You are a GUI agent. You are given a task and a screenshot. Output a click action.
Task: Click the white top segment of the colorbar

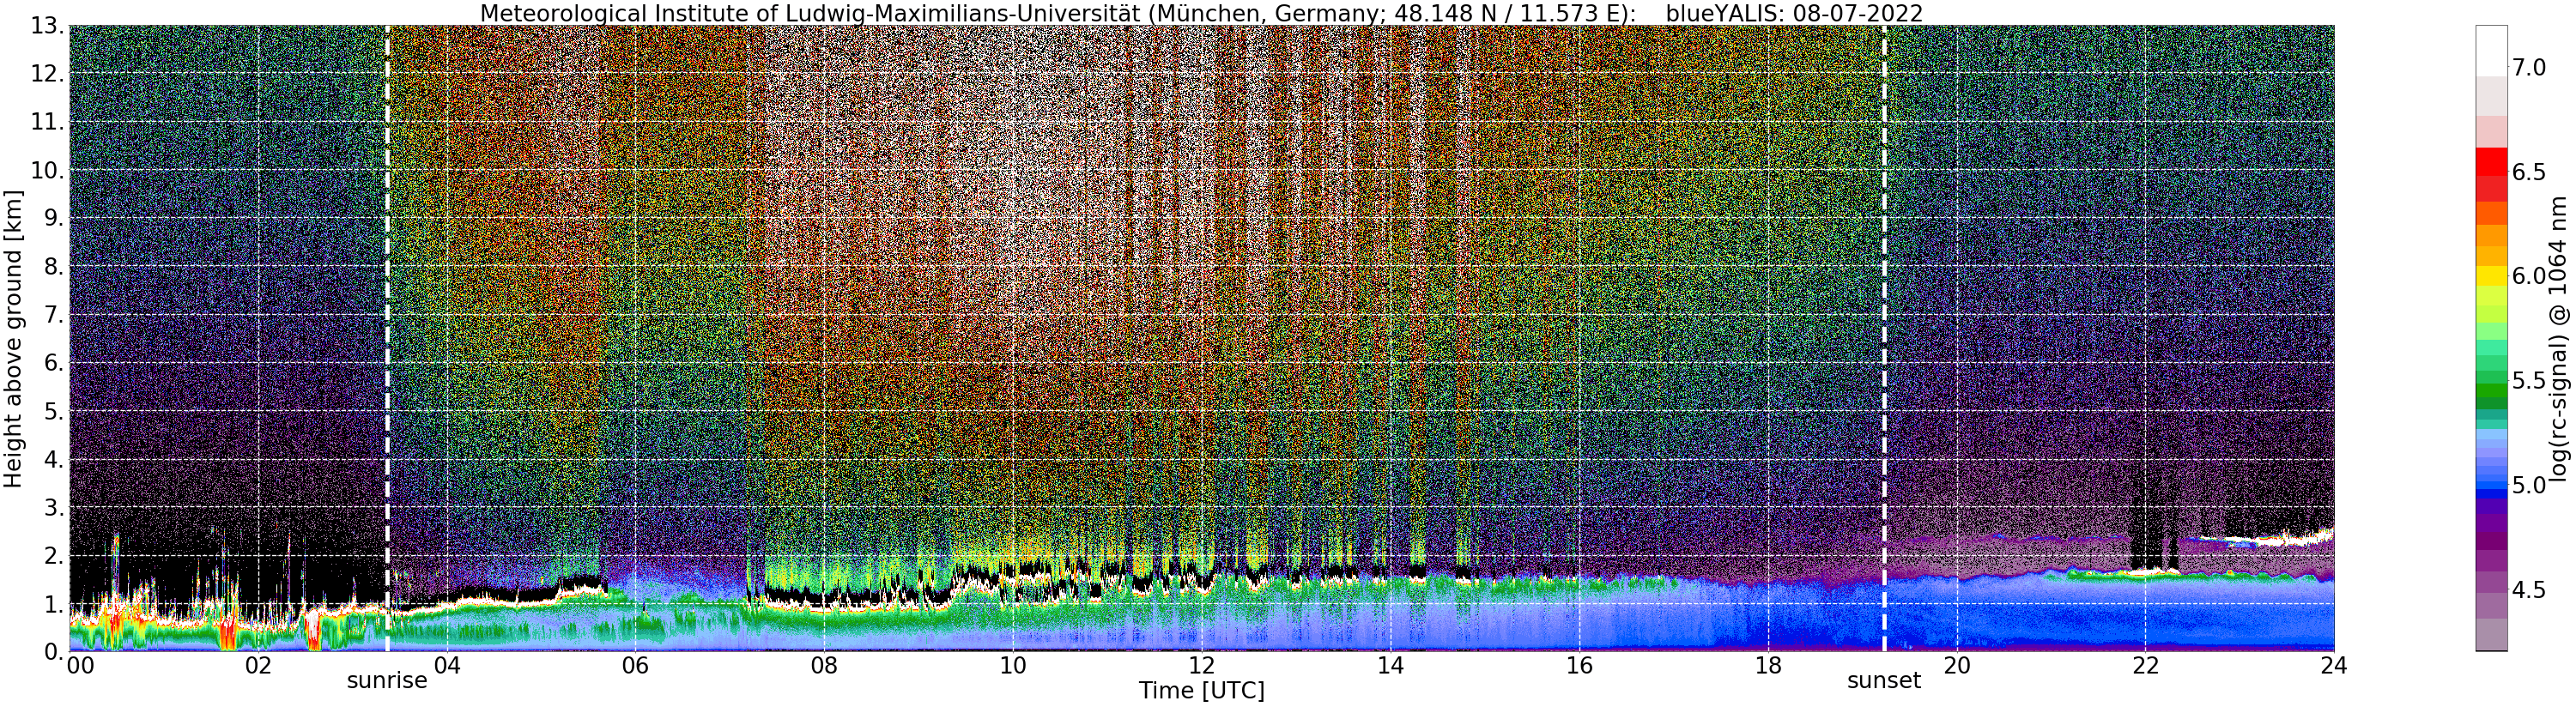point(2491,51)
